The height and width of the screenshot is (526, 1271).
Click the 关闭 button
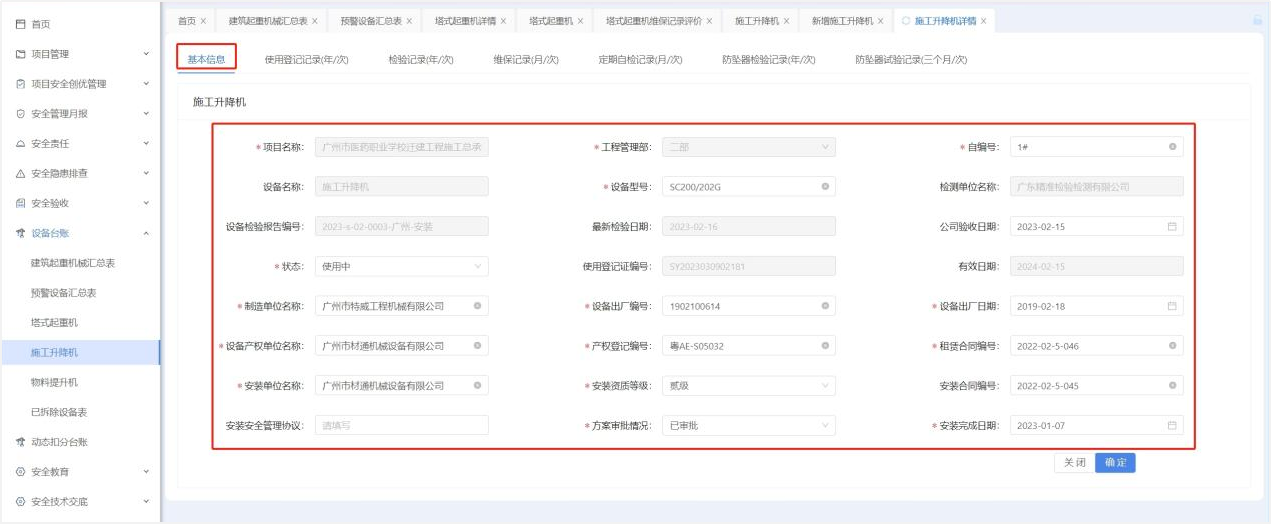pos(1074,463)
